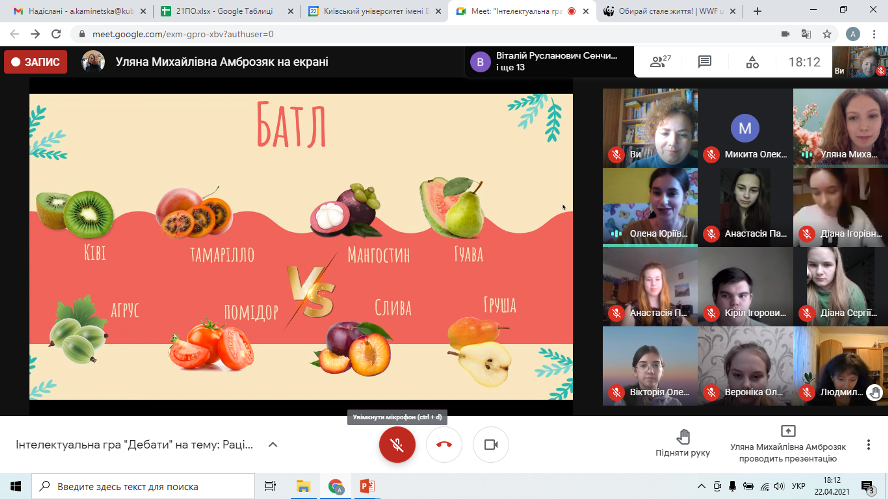Close the Meet browser tab

586,11
